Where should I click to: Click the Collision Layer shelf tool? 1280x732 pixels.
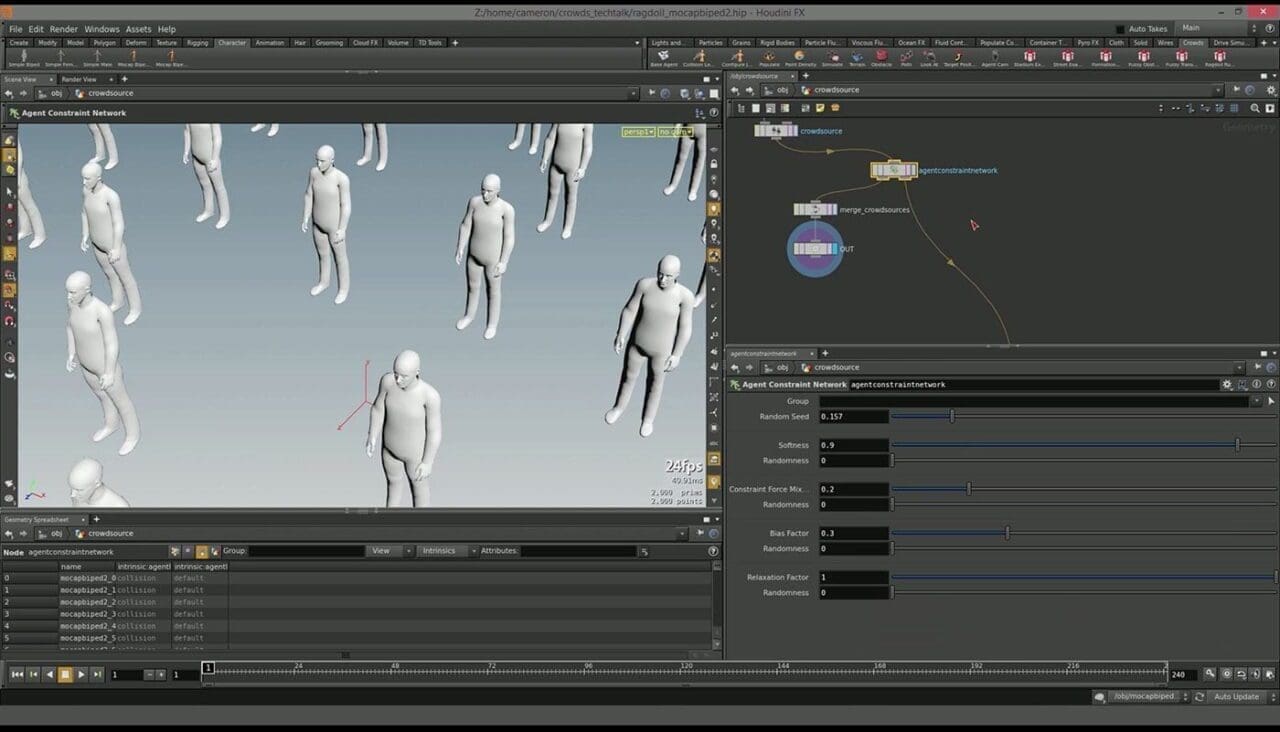click(699, 58)
